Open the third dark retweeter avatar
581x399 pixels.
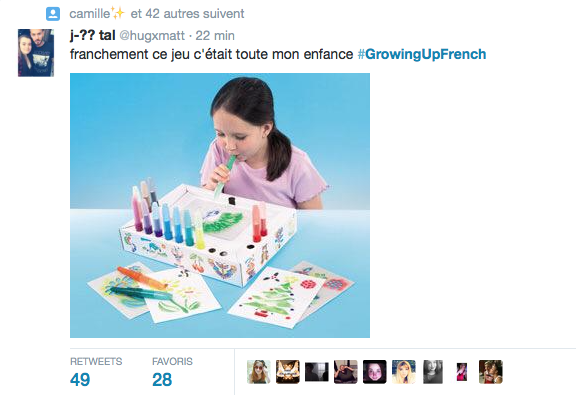tap(317, 372)
